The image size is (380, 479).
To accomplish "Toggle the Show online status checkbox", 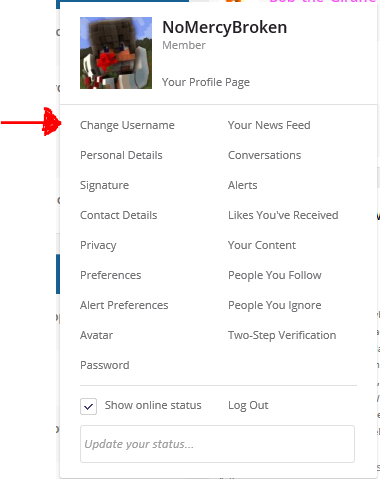I will pos(88,406).
